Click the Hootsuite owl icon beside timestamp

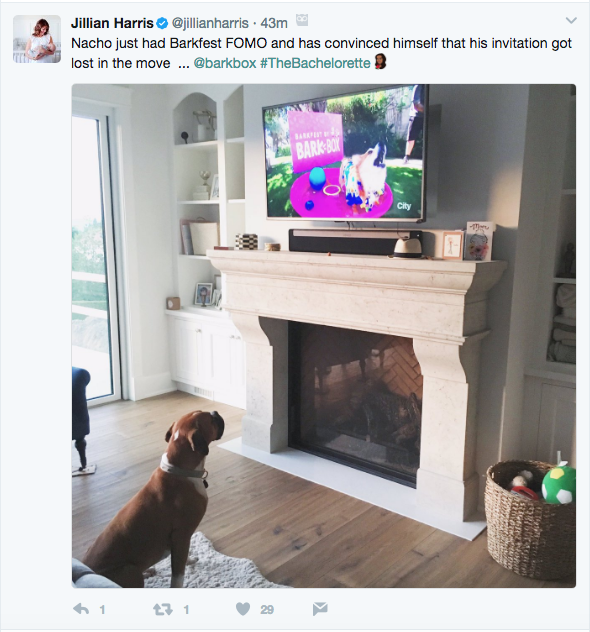tap(302, 20)
